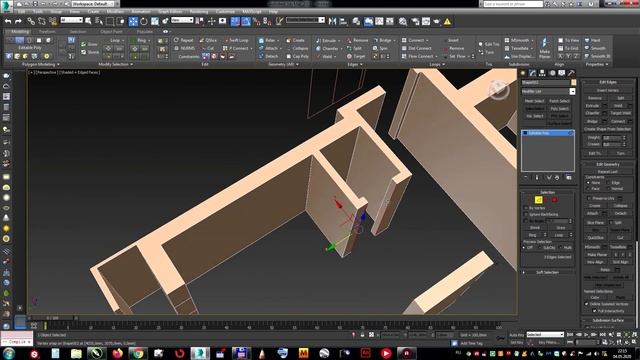This screenshot has width=640, height=360.
Task: Click the Swift Loop ribbon tool
Action: [236, 40]
